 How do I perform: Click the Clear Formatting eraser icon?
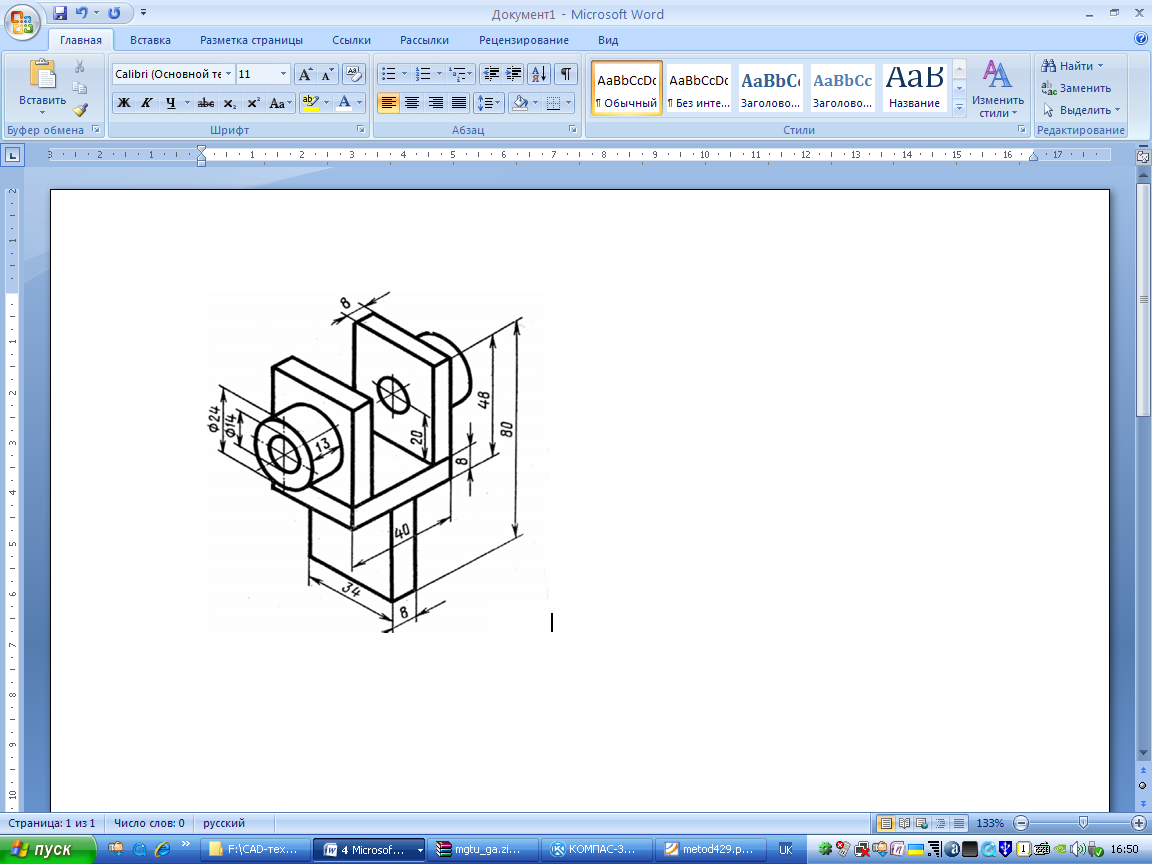point(354,74)
